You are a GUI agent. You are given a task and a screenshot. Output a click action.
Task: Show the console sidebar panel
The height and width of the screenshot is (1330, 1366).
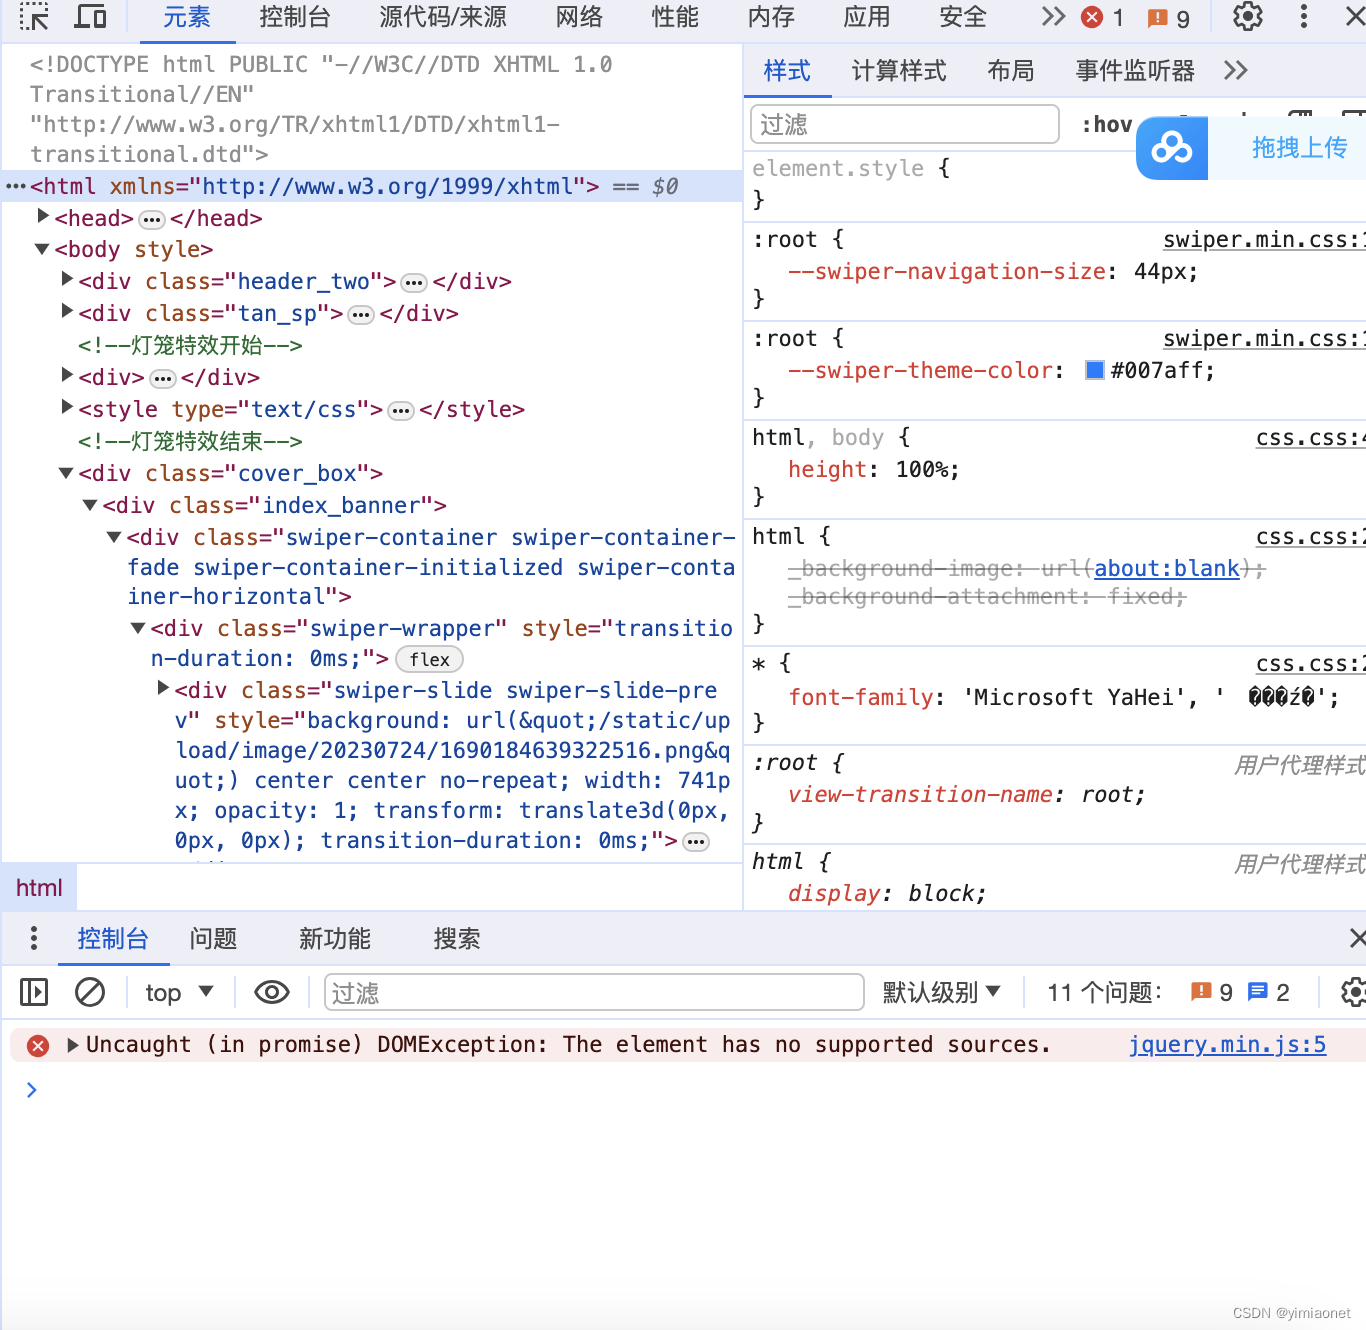point(33,992)
